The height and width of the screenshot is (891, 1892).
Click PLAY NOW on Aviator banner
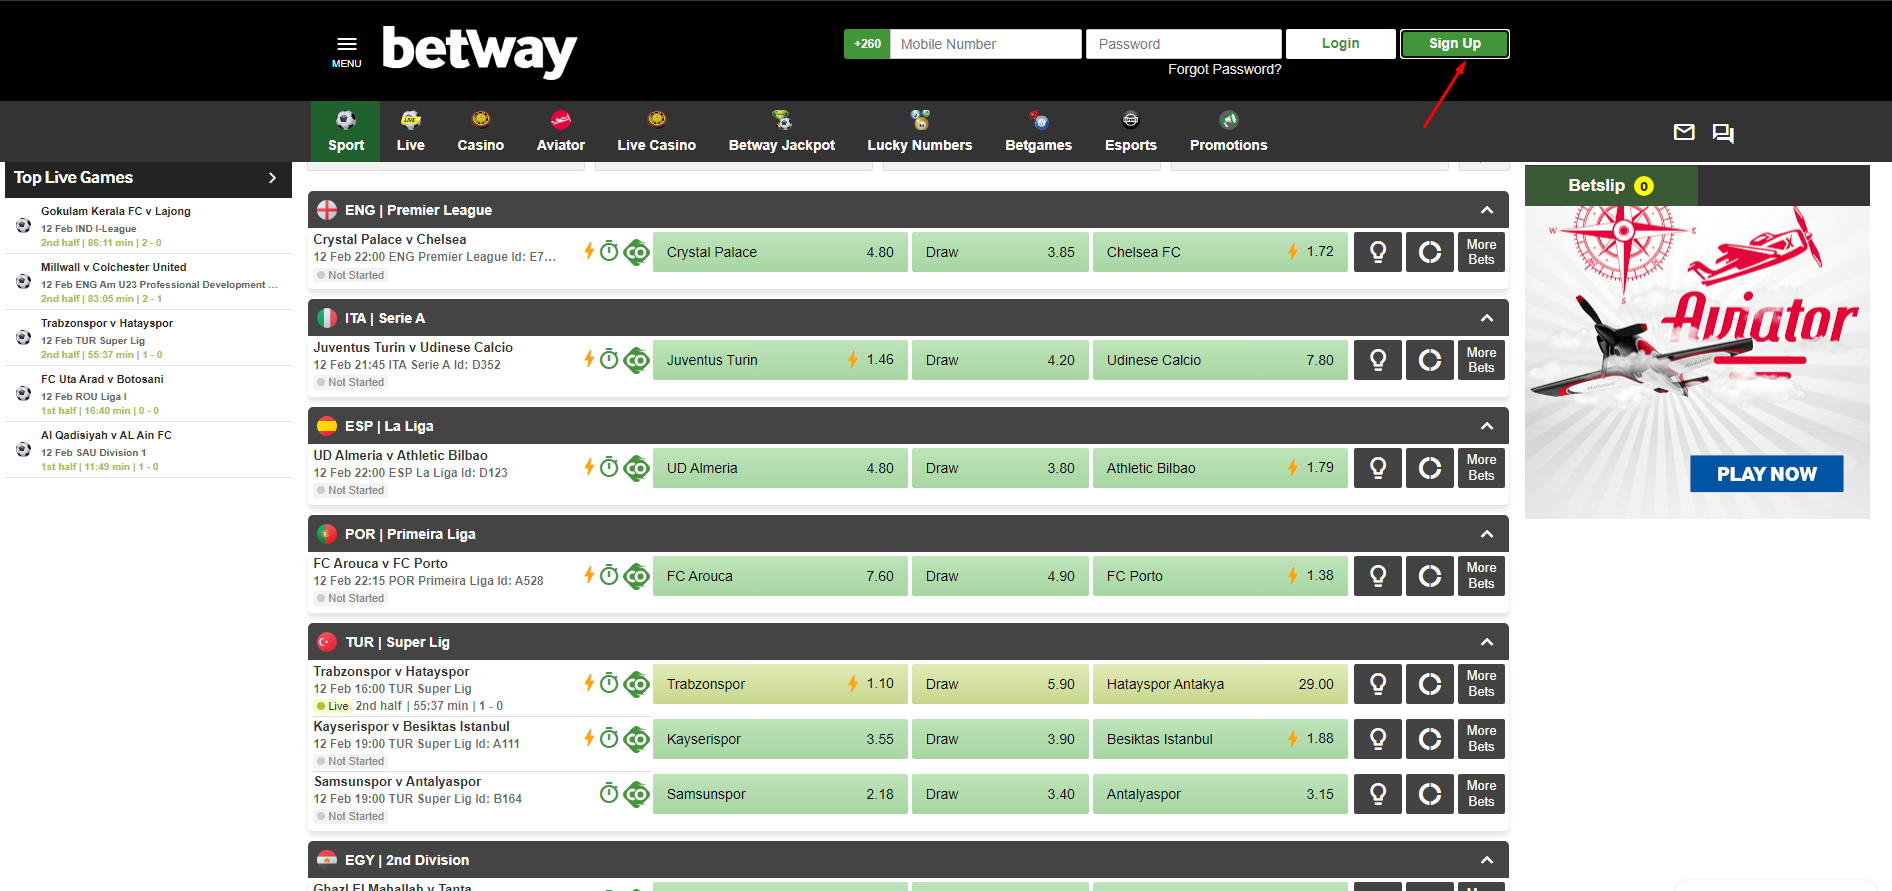1766,474
